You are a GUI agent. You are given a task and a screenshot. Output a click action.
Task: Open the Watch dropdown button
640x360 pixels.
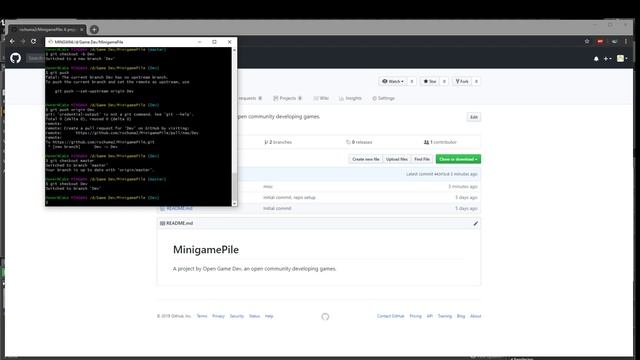coord(393,81)
